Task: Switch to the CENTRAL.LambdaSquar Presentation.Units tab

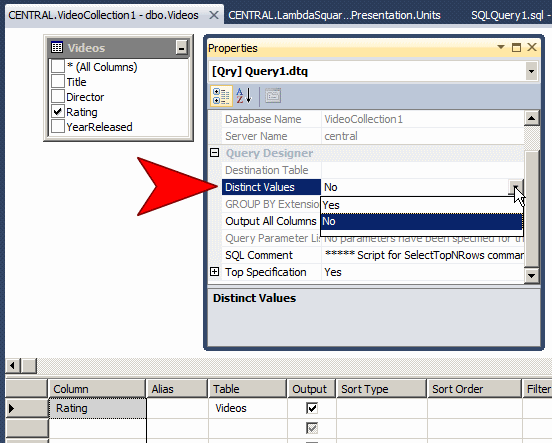Action: [334, 15]
